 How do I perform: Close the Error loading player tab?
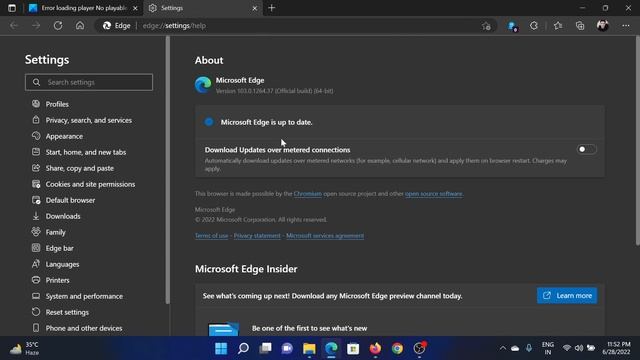pos(135,8)
